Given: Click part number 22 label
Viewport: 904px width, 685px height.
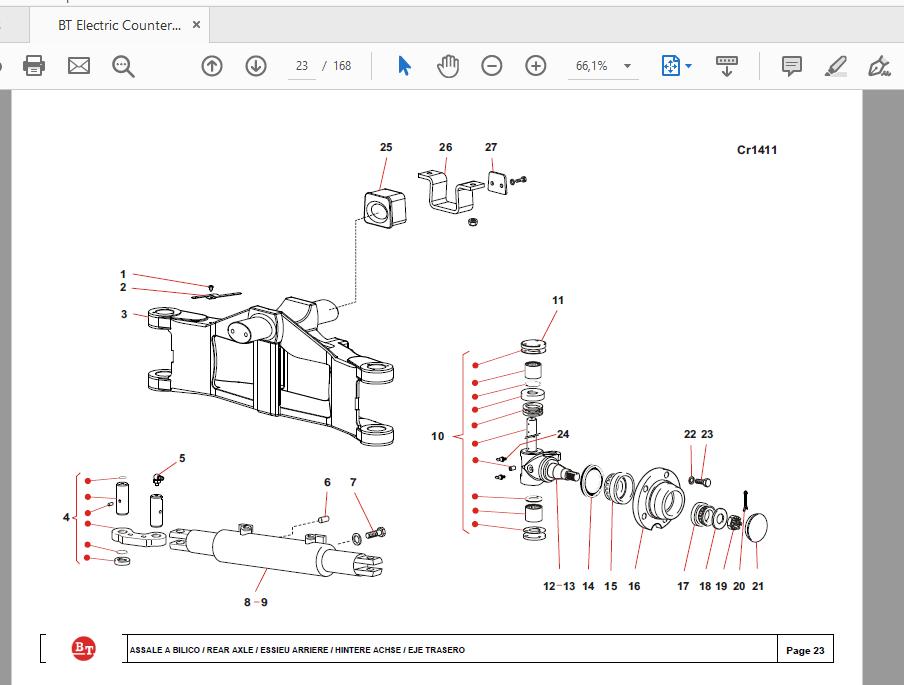Looking at the screenshot, I should click(x=690, y=434).
